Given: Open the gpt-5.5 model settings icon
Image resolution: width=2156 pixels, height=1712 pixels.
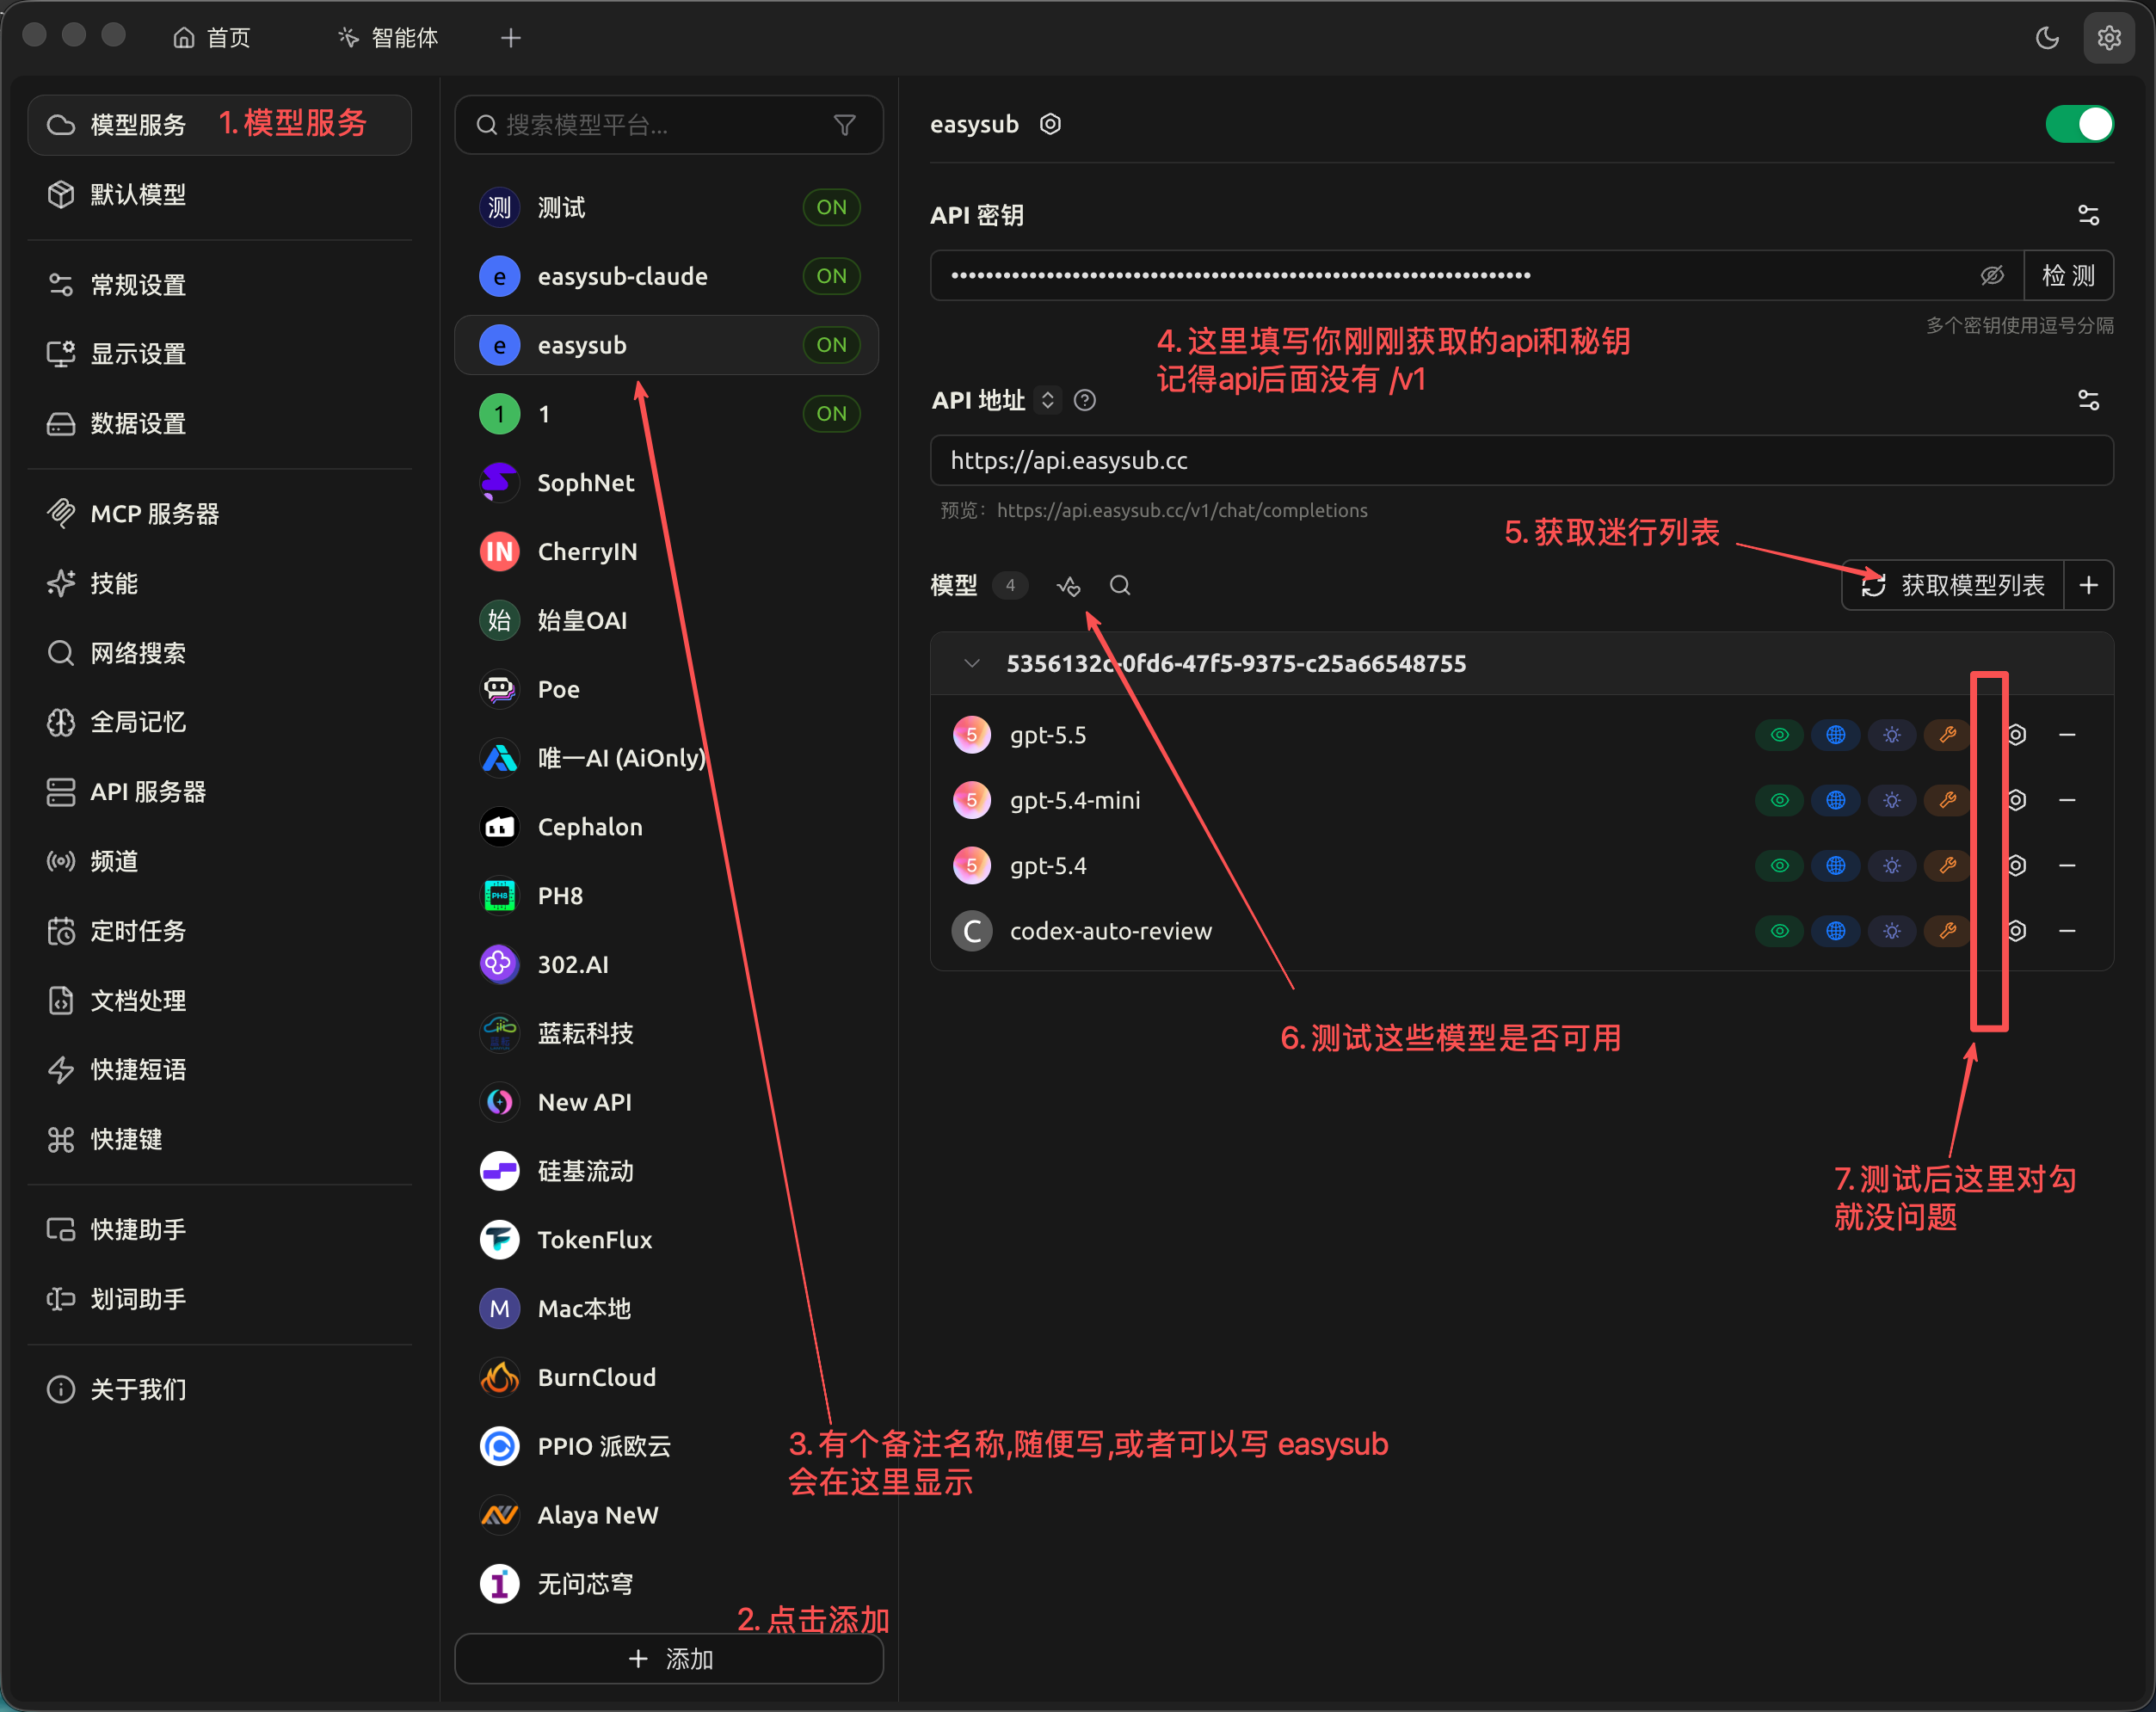Looking at the screenshot, I should point(2017,735).
